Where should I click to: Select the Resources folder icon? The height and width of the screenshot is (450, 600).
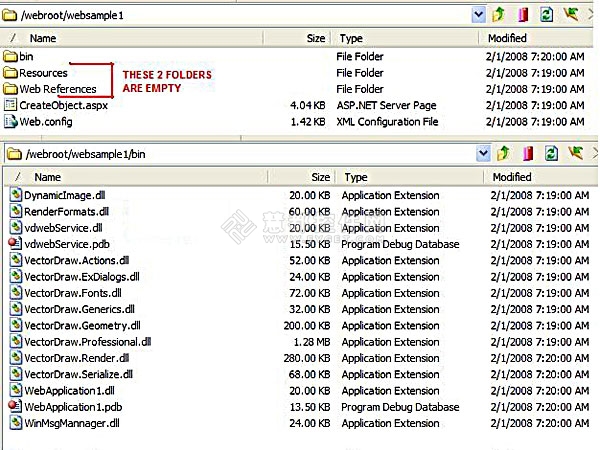10,73
